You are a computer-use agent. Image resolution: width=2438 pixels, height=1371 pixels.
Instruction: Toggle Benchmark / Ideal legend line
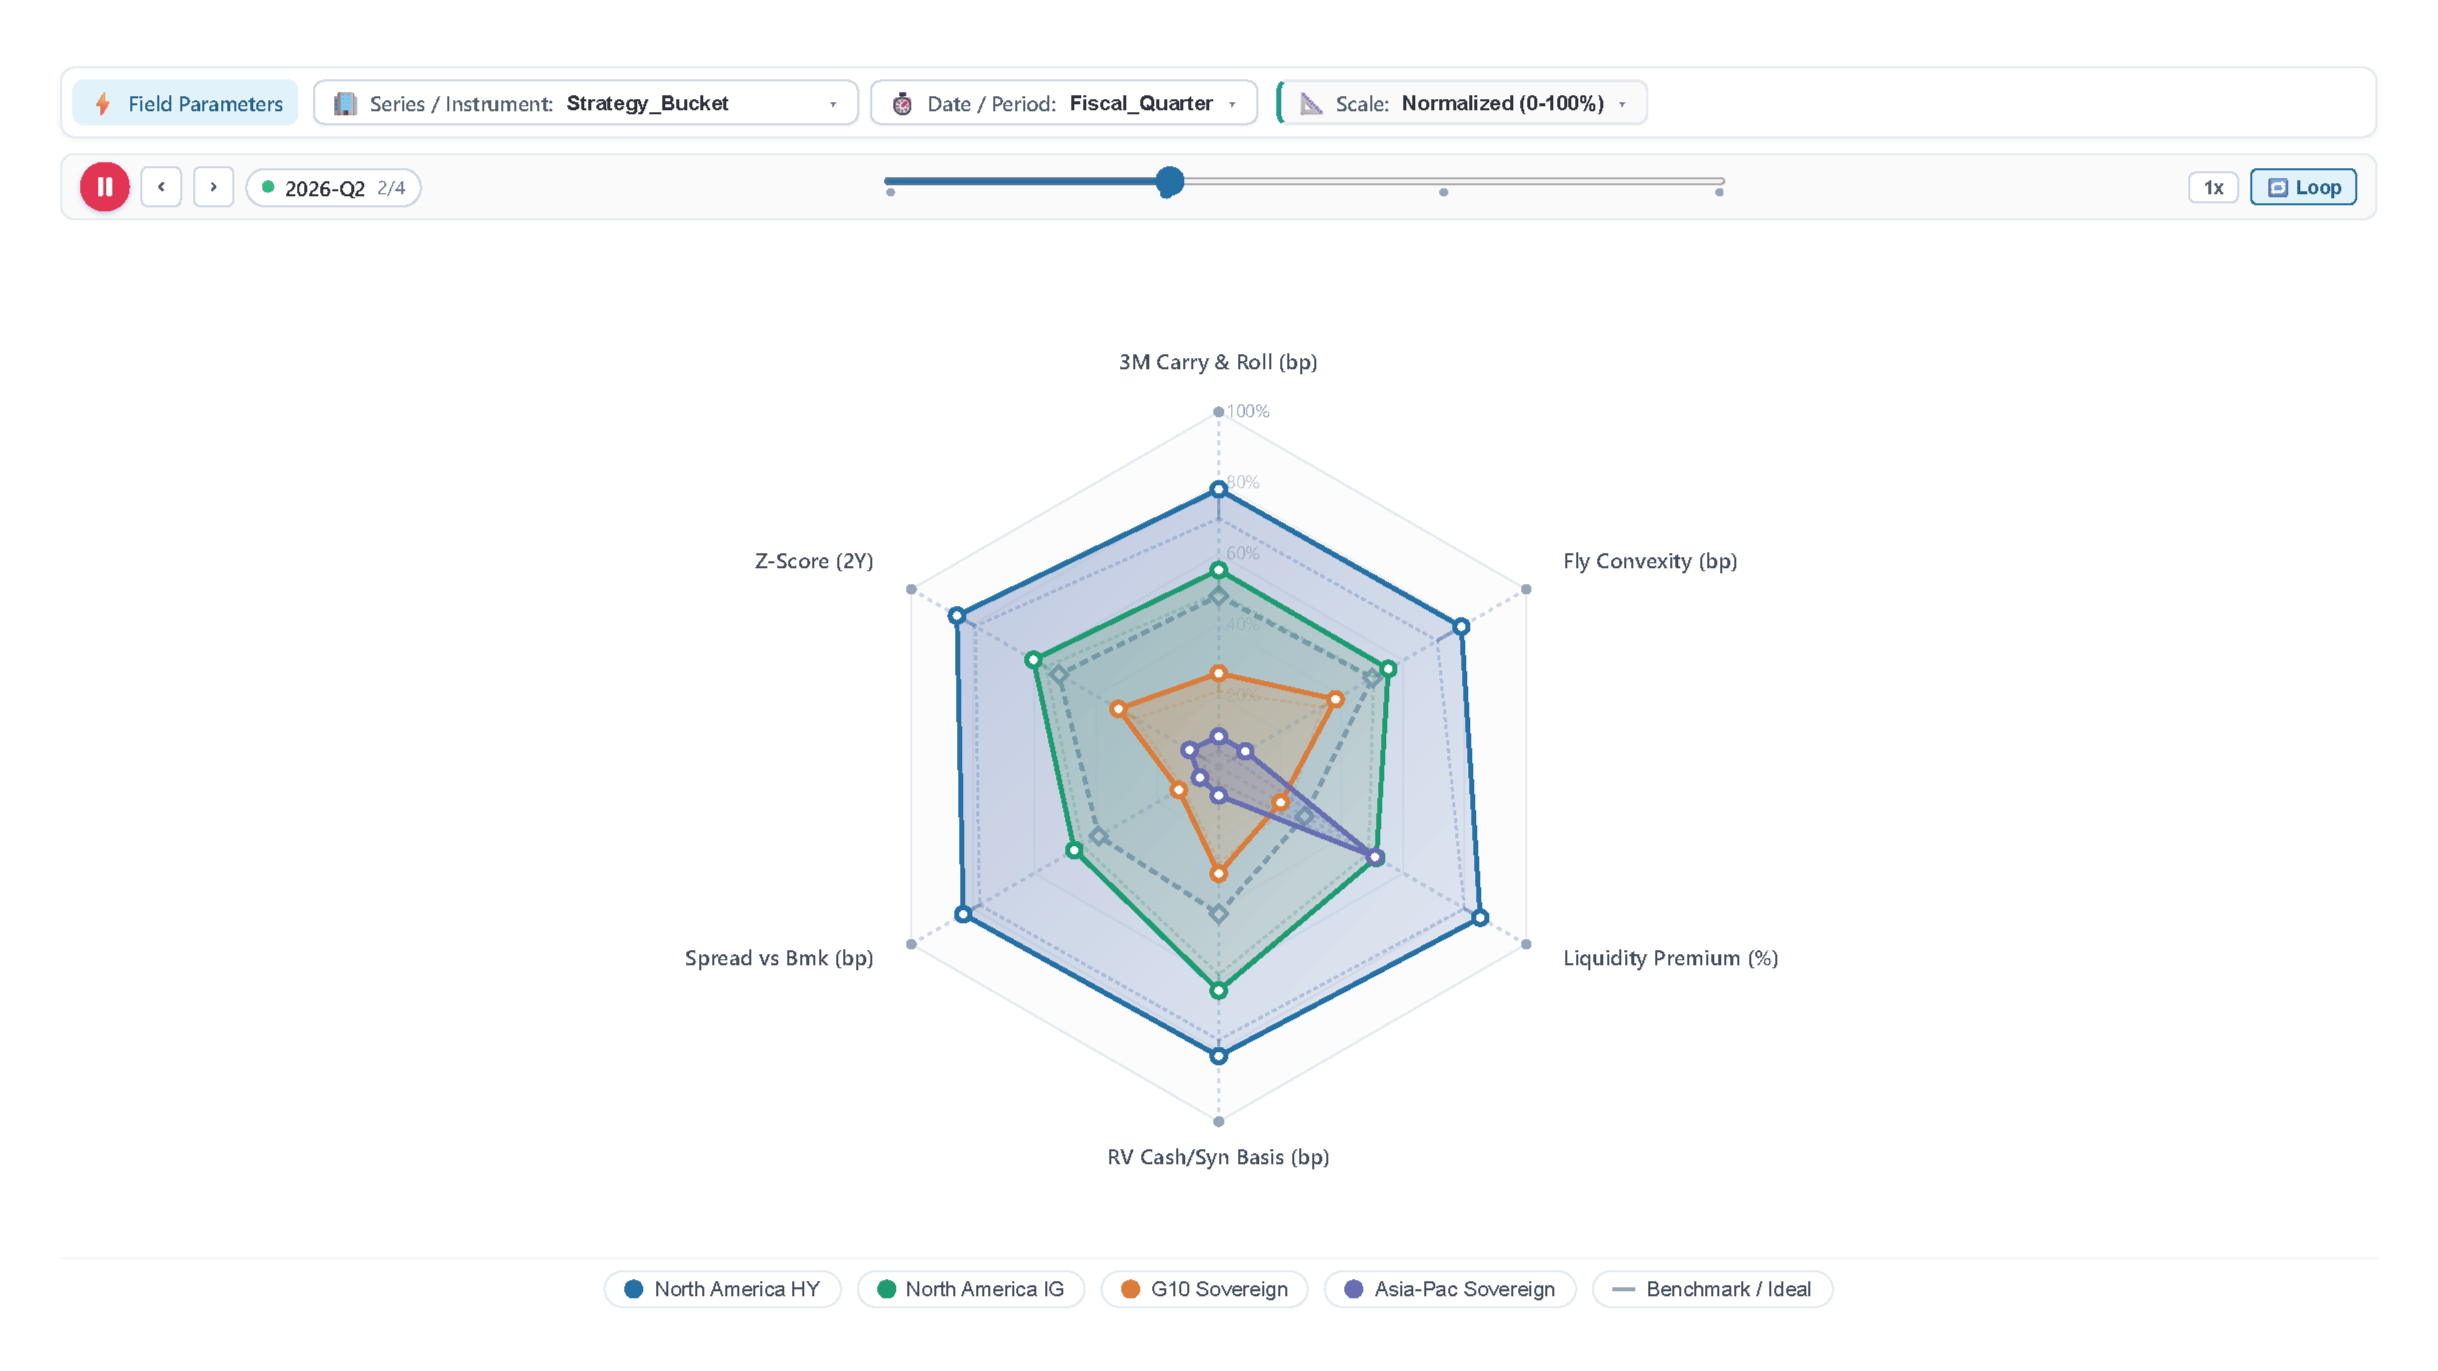pyautogui.click(x=1712, y=1289)
